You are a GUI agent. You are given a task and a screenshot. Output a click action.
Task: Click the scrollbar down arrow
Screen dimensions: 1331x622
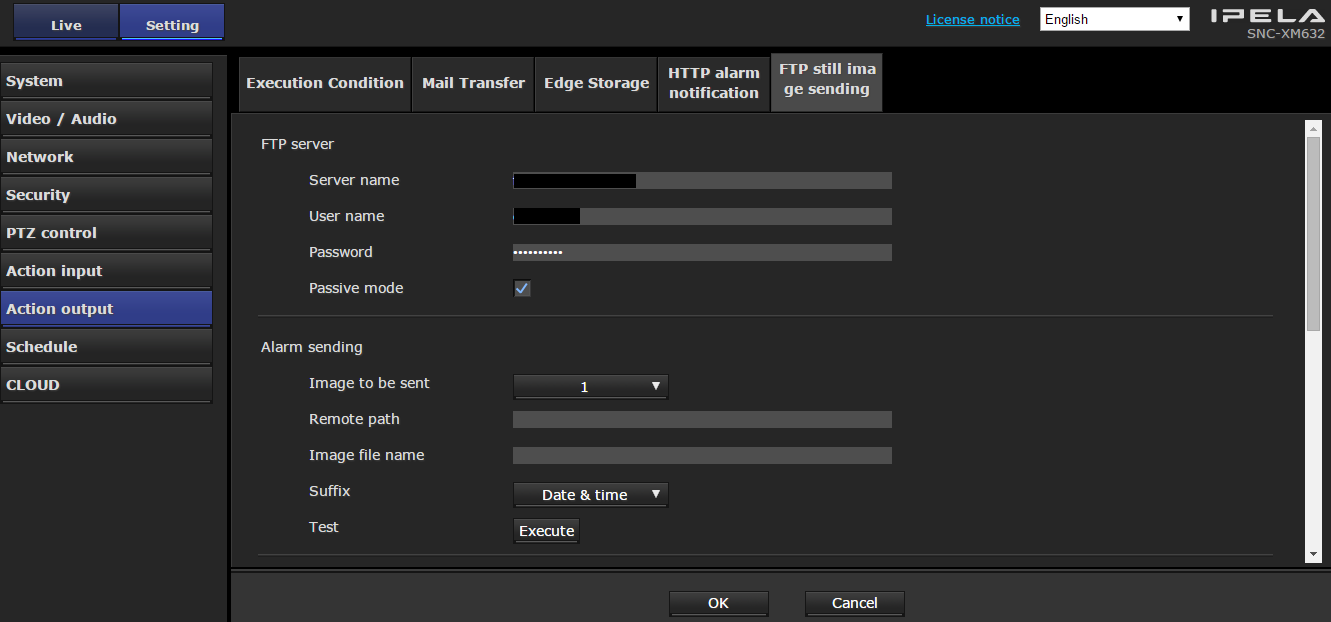pos(1314,554)
